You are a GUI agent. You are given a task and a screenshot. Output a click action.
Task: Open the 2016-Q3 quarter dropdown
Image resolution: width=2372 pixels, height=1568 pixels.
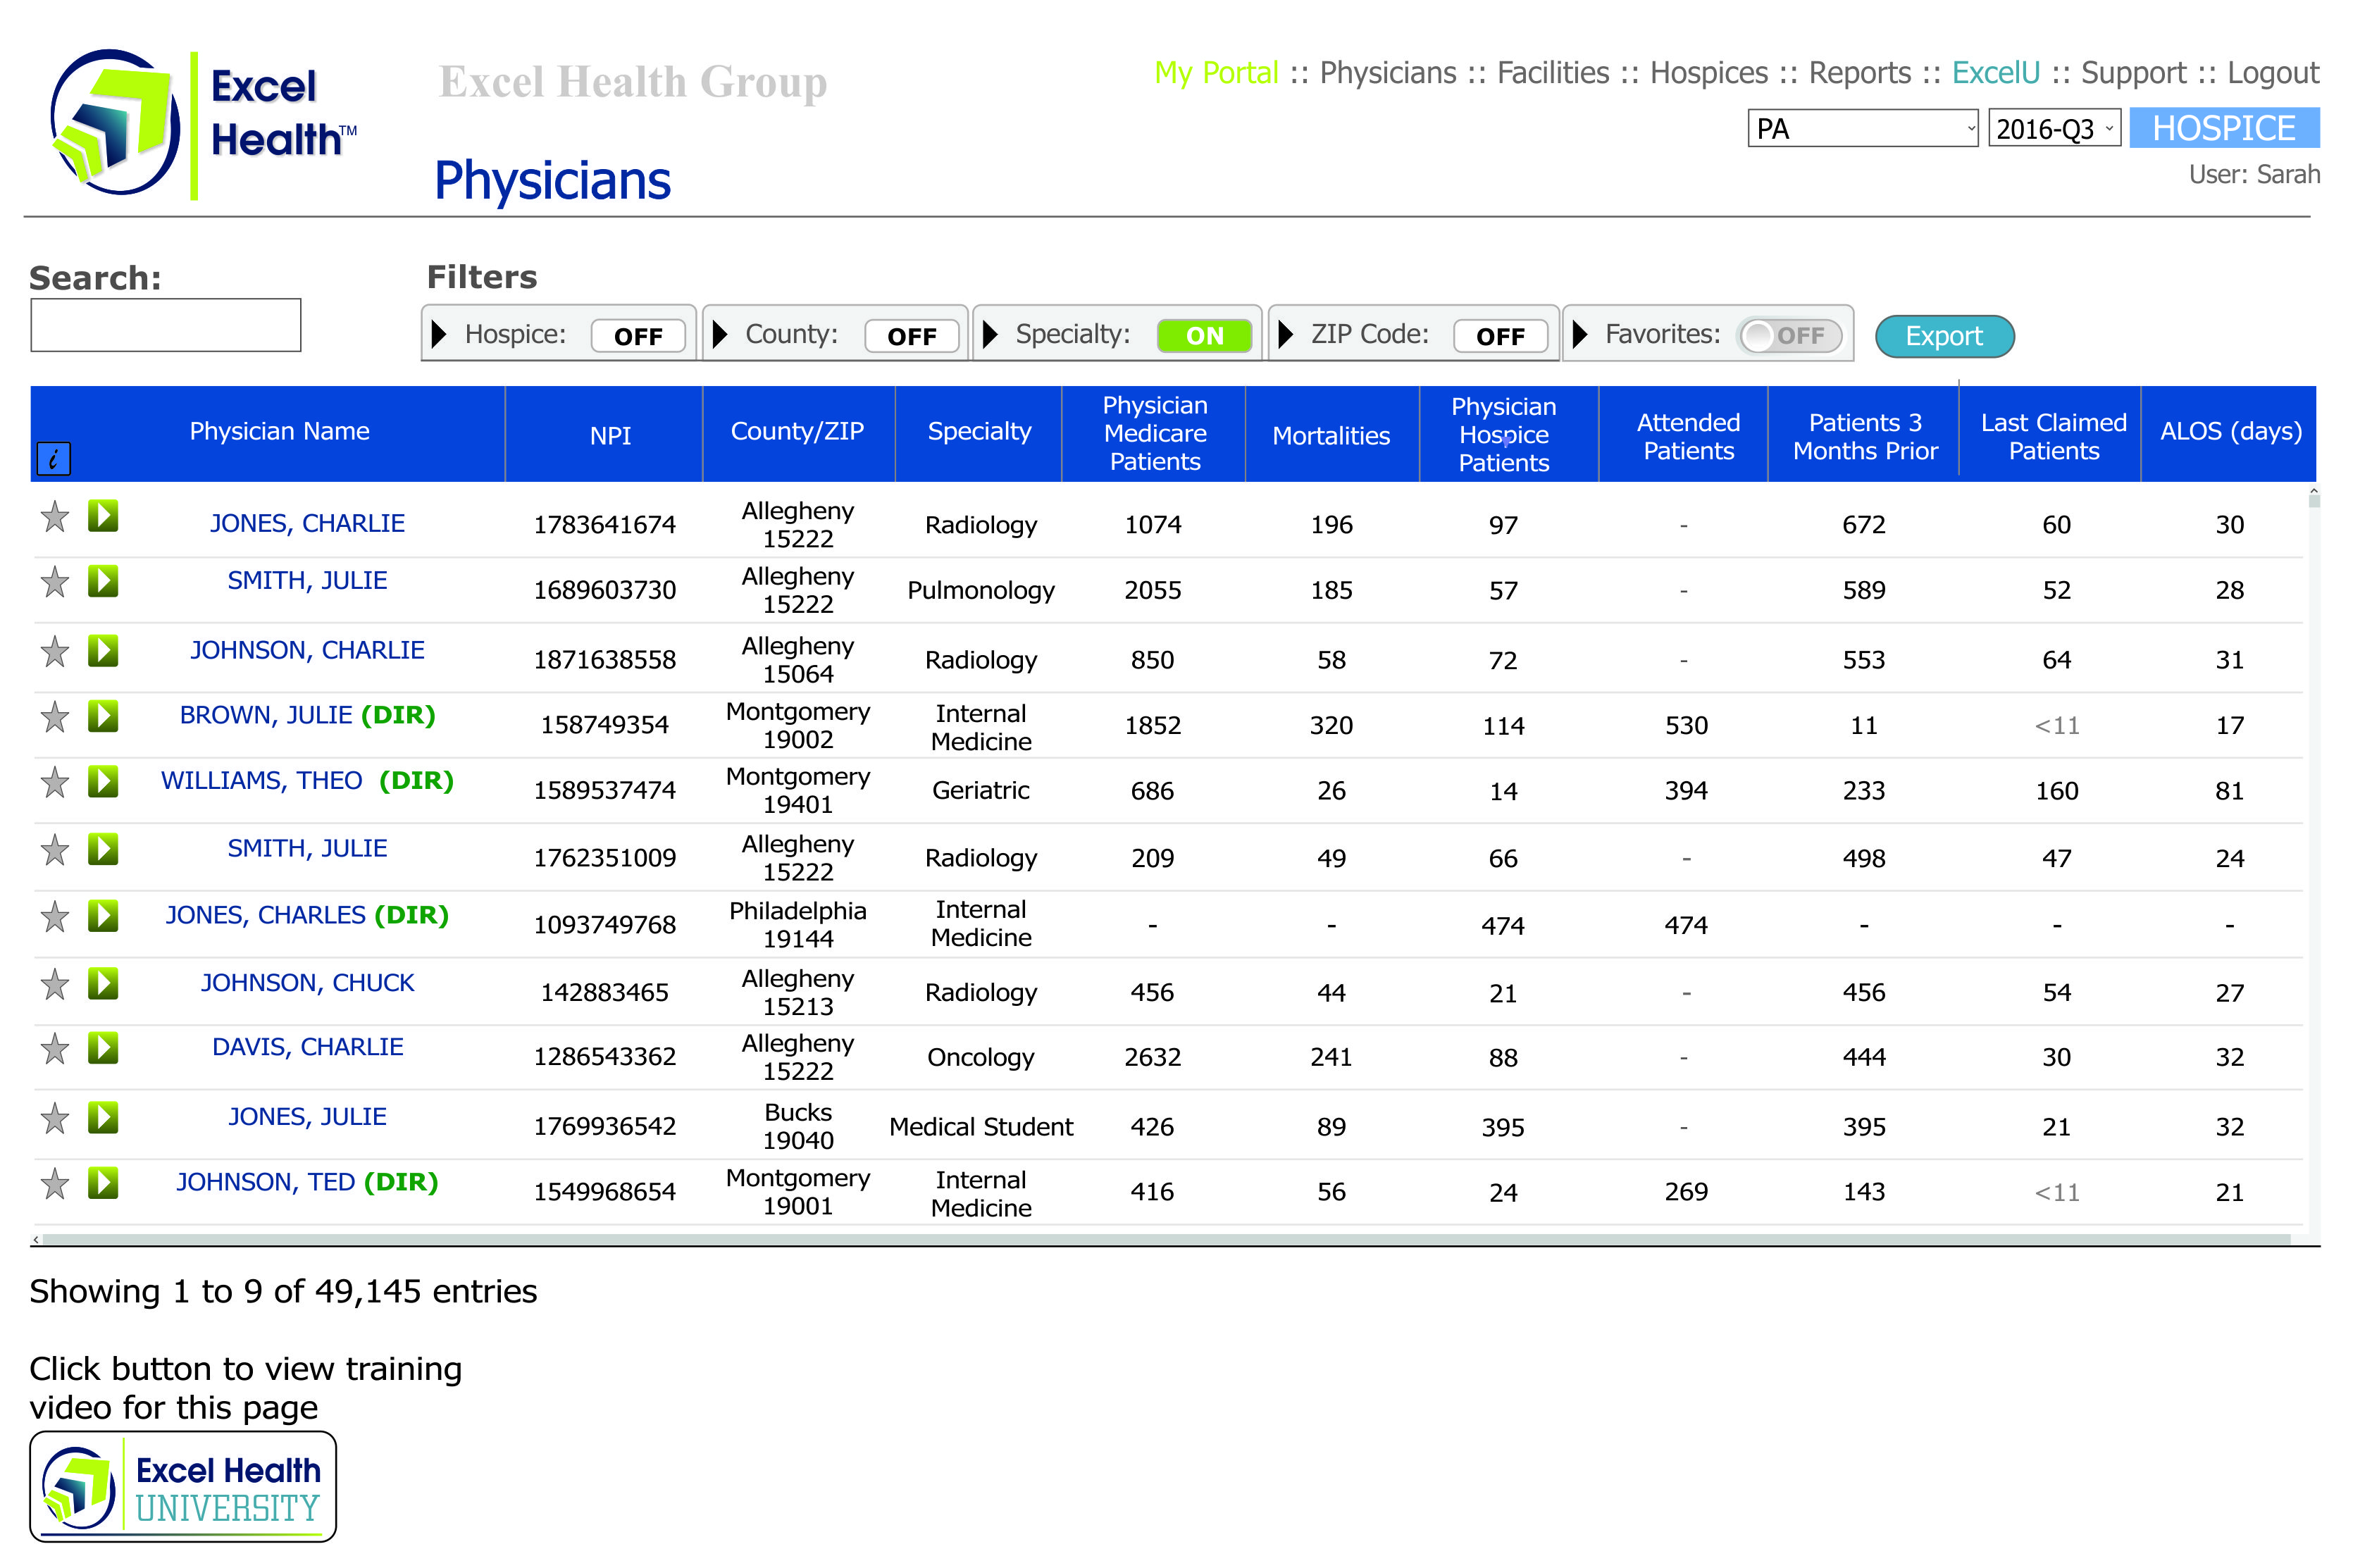(2053, 129)
